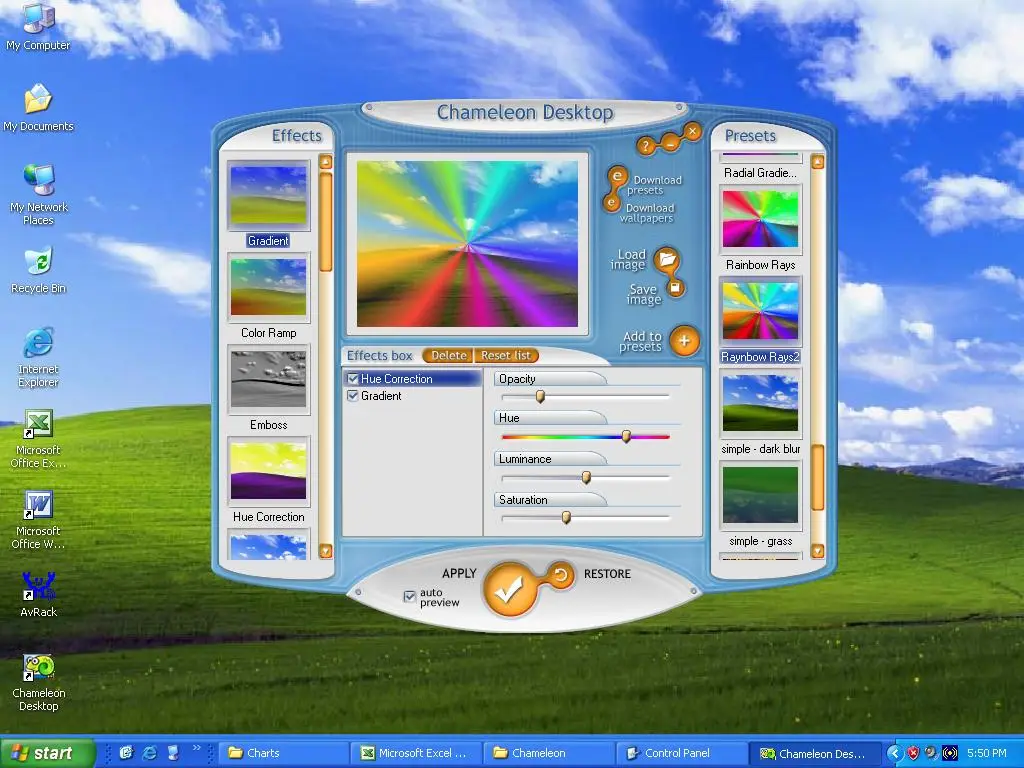Click the Download presets icon

616,178
